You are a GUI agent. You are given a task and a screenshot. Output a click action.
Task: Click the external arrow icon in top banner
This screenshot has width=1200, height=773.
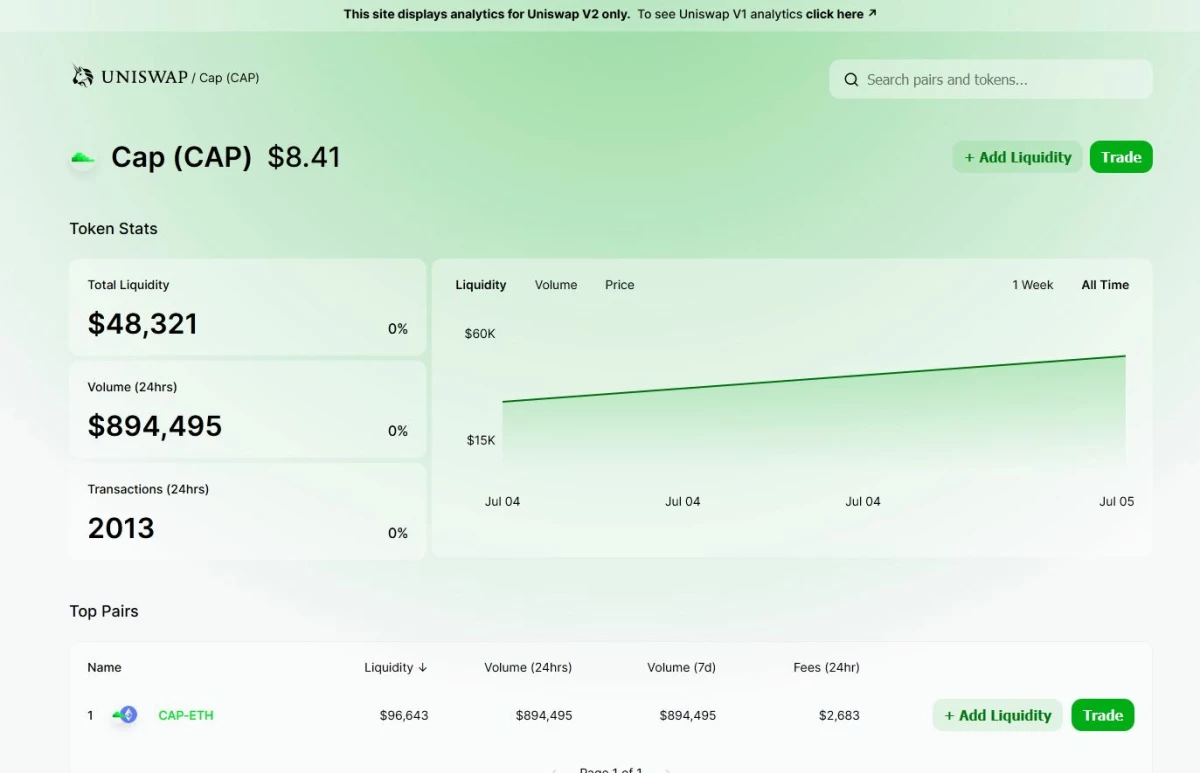point(872,14)
